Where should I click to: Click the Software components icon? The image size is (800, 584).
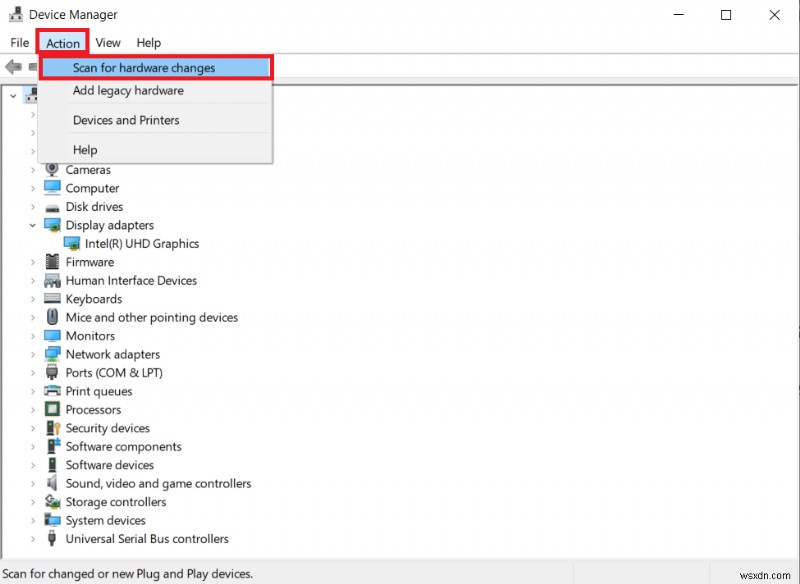click(53, 446)
